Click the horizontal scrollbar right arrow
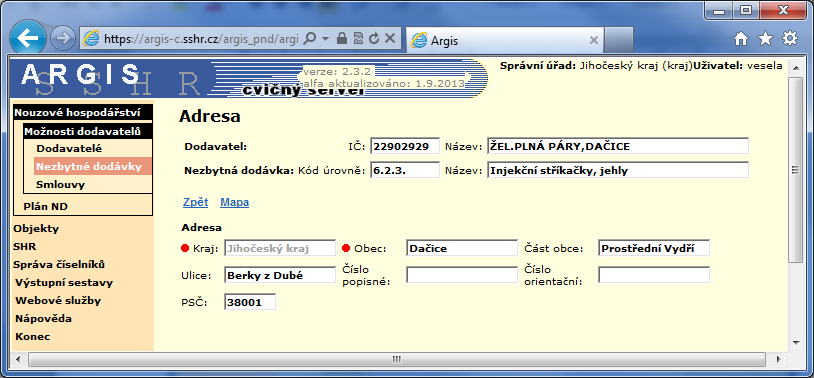This screenshot has width=814, height=378. click(778, 359)
